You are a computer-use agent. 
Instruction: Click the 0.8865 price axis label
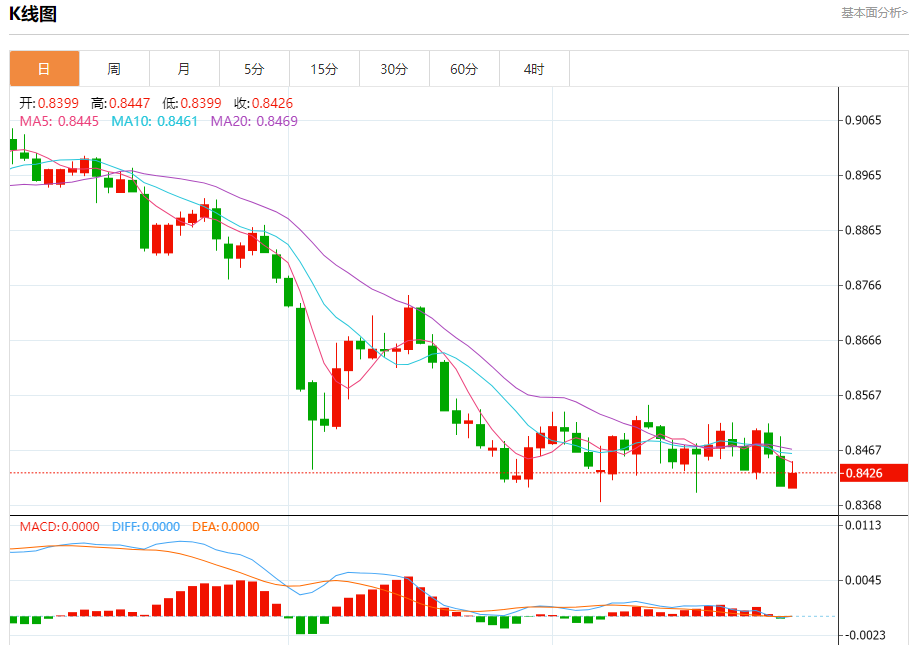863,230
